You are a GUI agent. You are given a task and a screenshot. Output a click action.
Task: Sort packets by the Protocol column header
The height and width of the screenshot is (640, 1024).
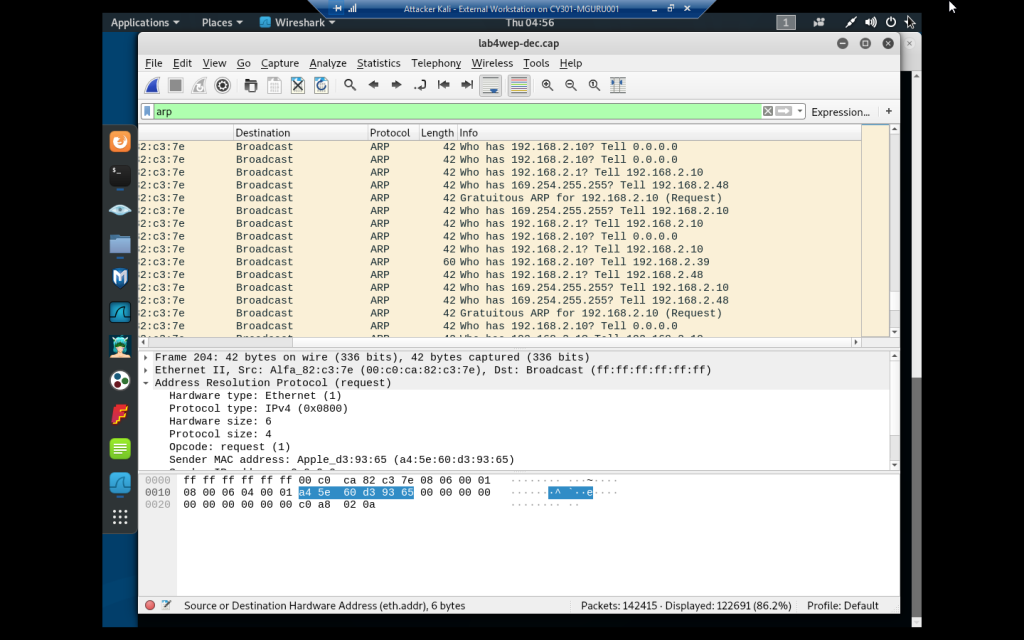pyautogui.click(x=393, y=133)
